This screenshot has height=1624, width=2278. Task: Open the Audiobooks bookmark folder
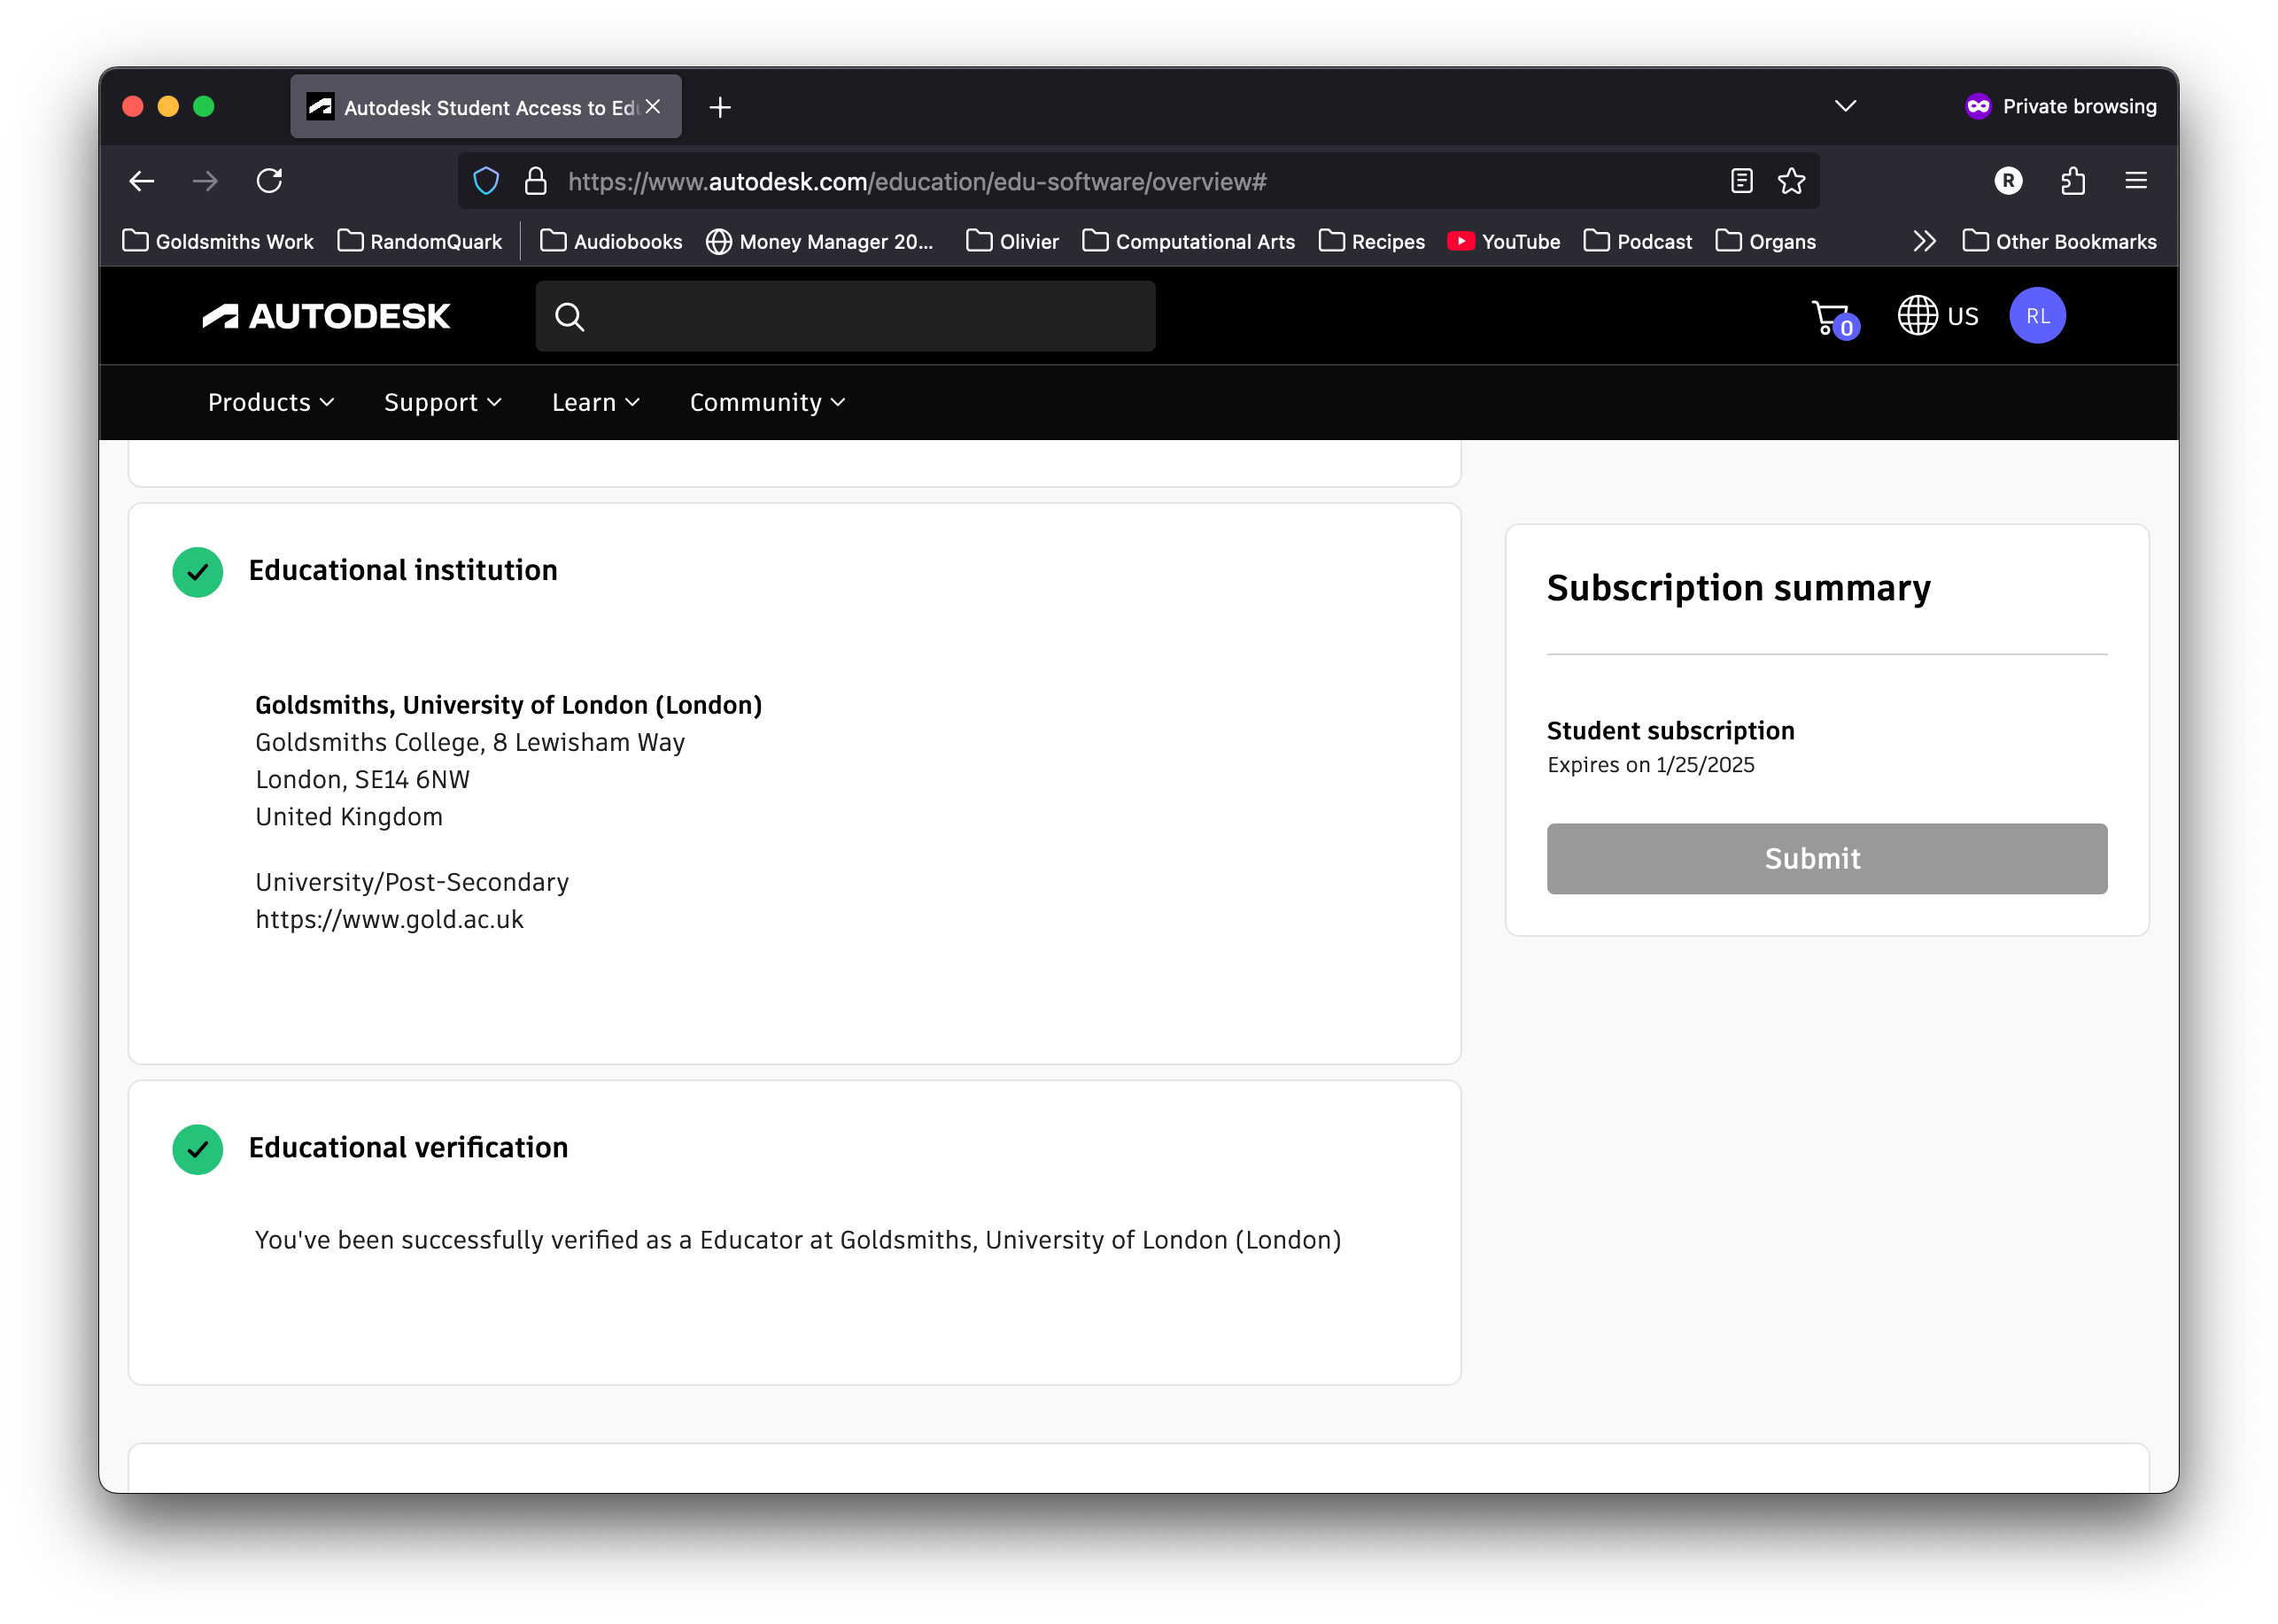(611, 241)
